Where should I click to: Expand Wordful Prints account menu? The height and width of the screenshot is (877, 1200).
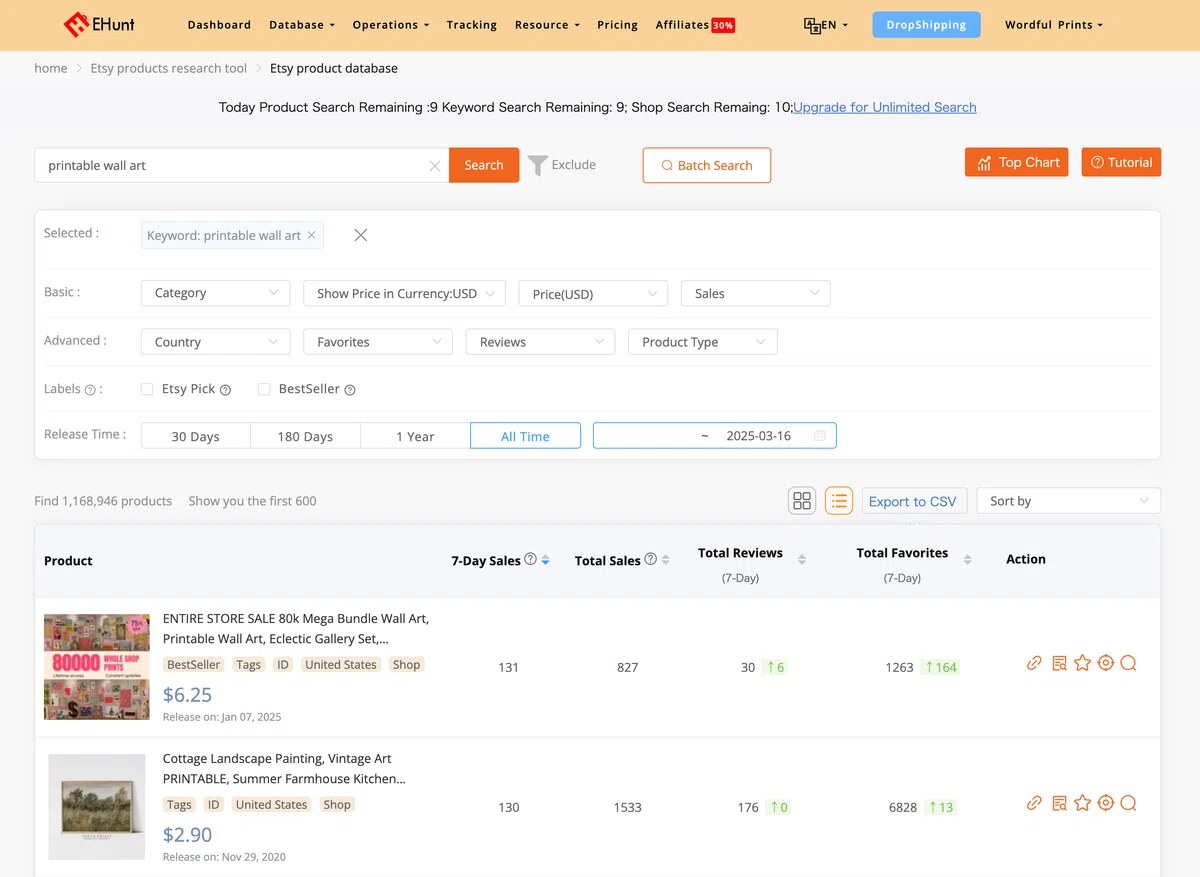tap(1054, 25)
